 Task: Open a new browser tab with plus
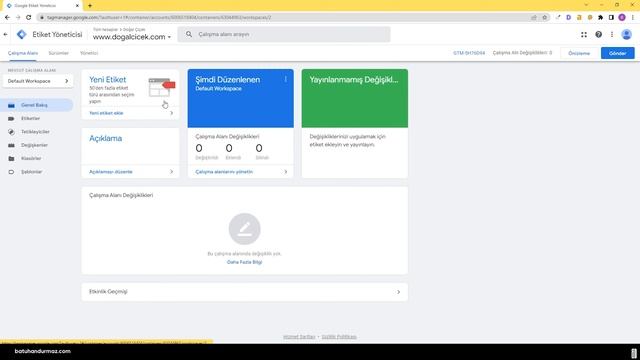coord(90,6)
